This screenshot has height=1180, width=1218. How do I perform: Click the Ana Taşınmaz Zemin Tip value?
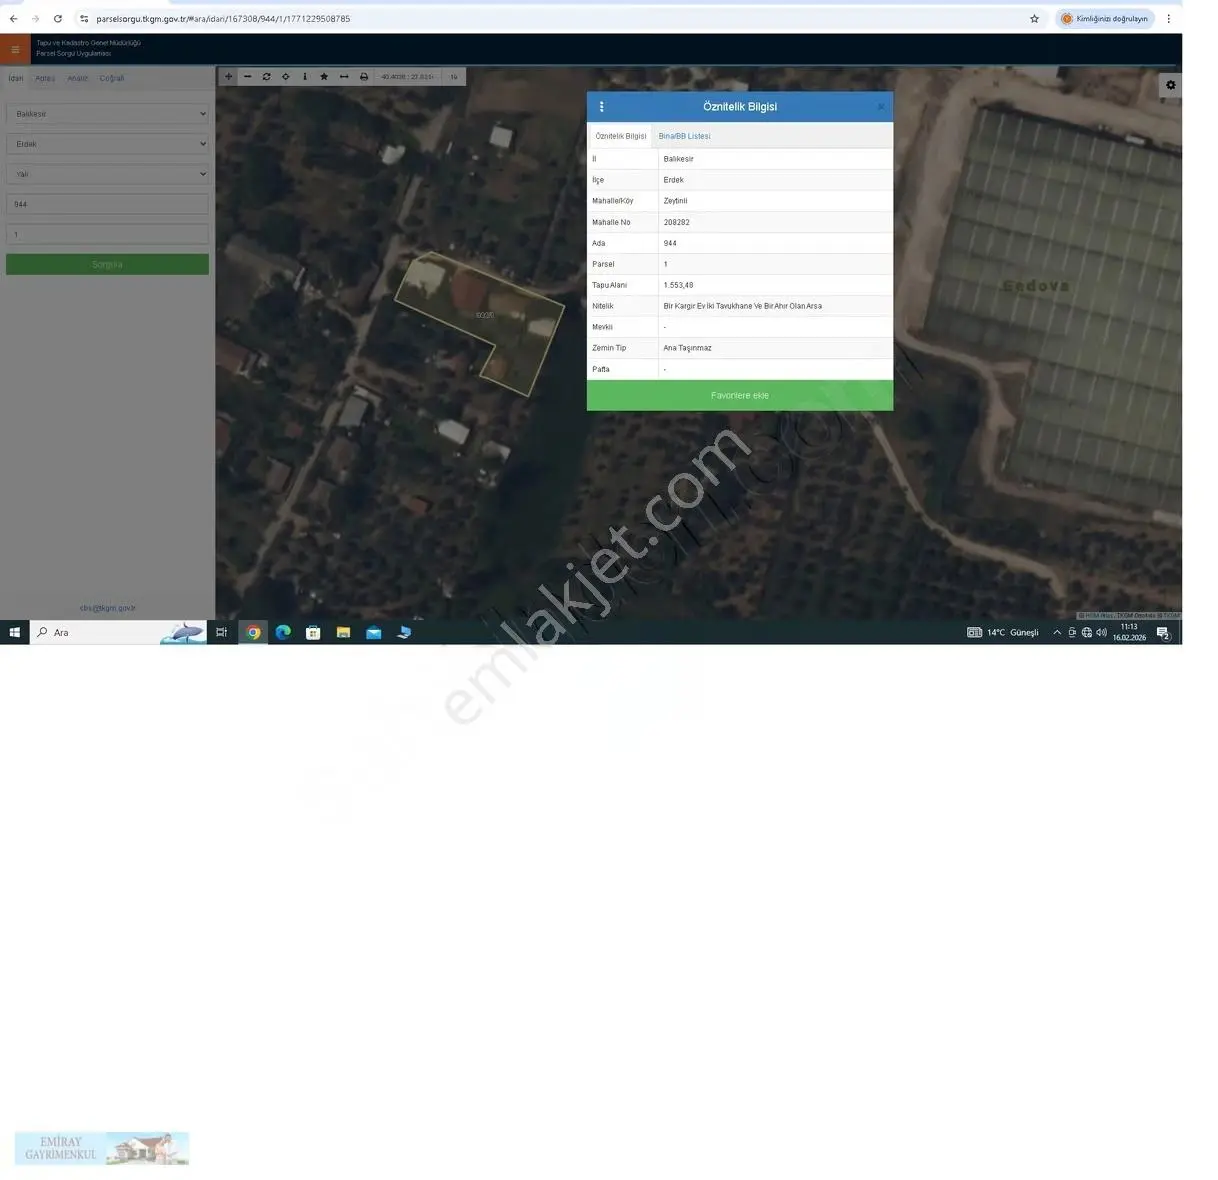pos(688,348)
